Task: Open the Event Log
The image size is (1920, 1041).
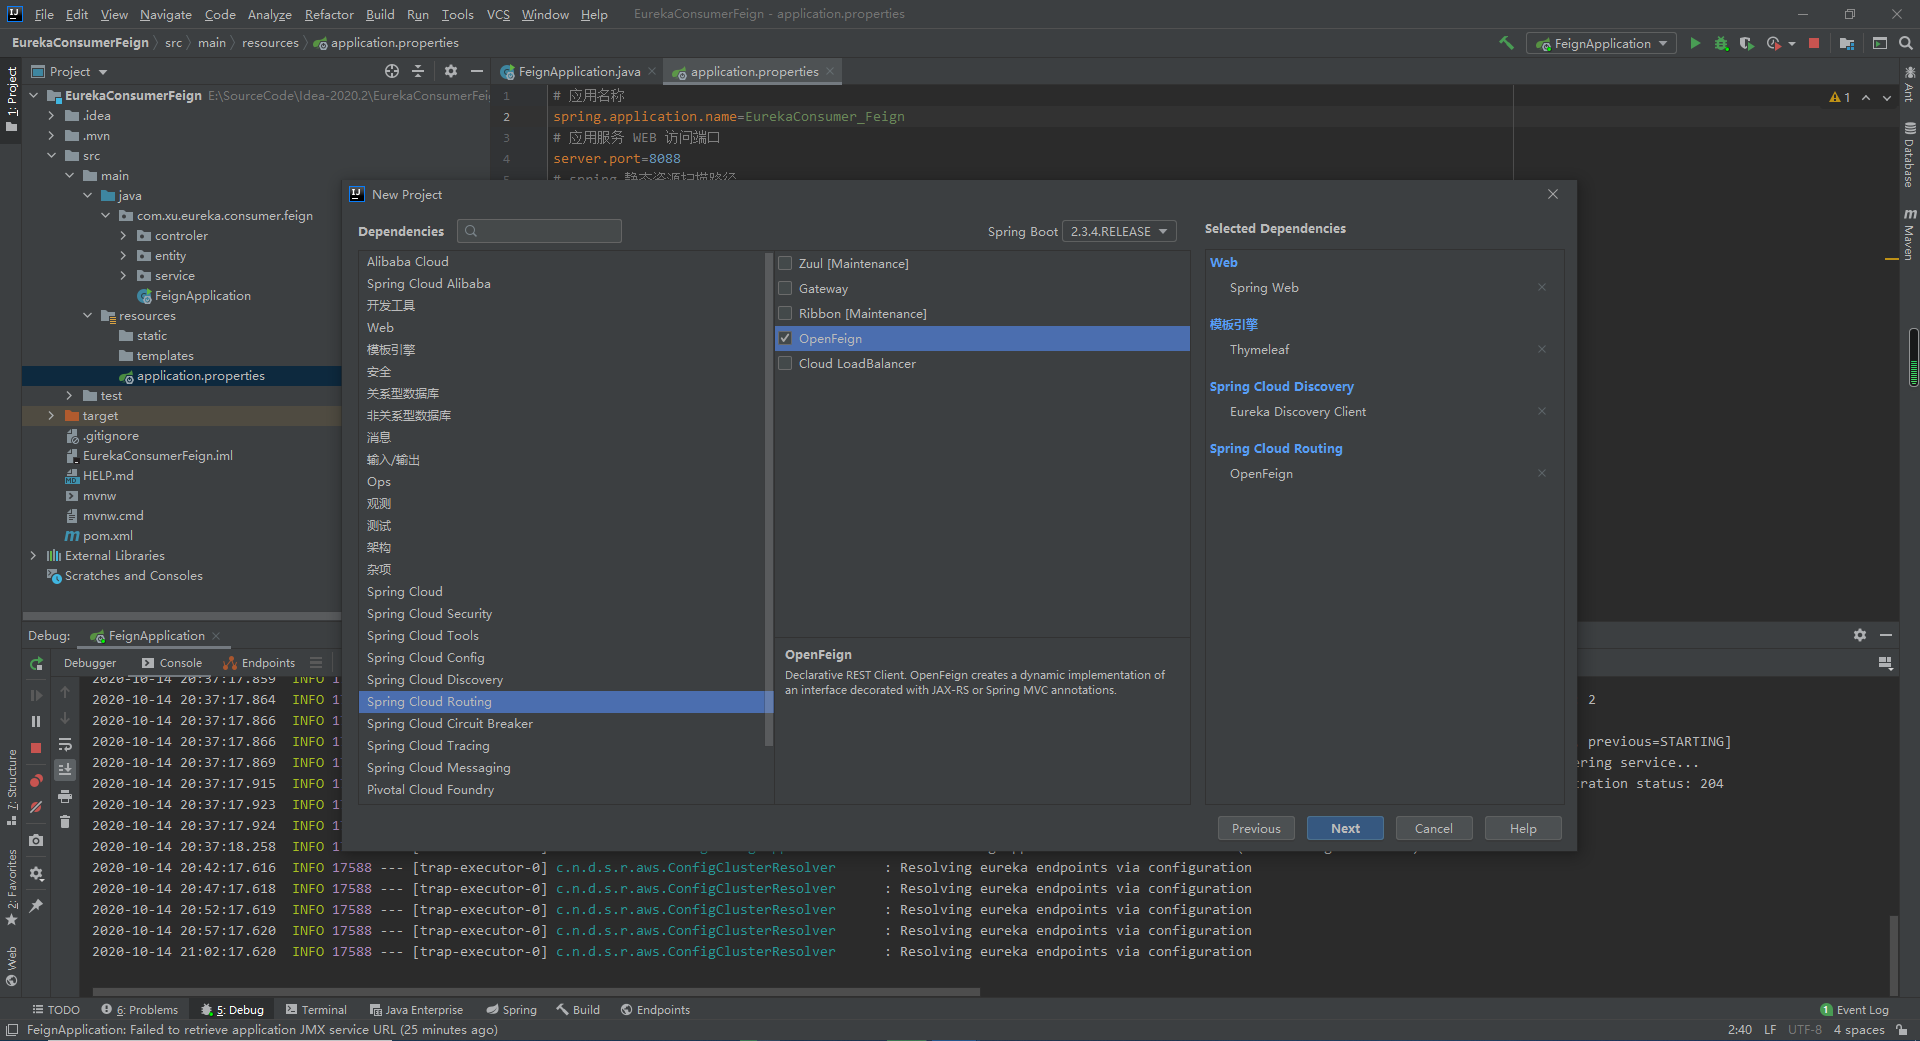Action: point(1855,1009)
